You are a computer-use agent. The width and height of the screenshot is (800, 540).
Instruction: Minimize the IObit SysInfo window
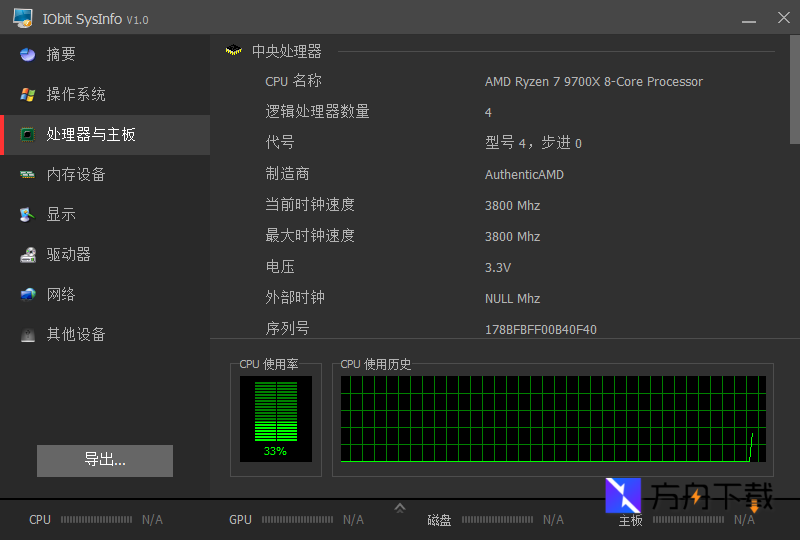pyautogui.click(x=749, y=19)
